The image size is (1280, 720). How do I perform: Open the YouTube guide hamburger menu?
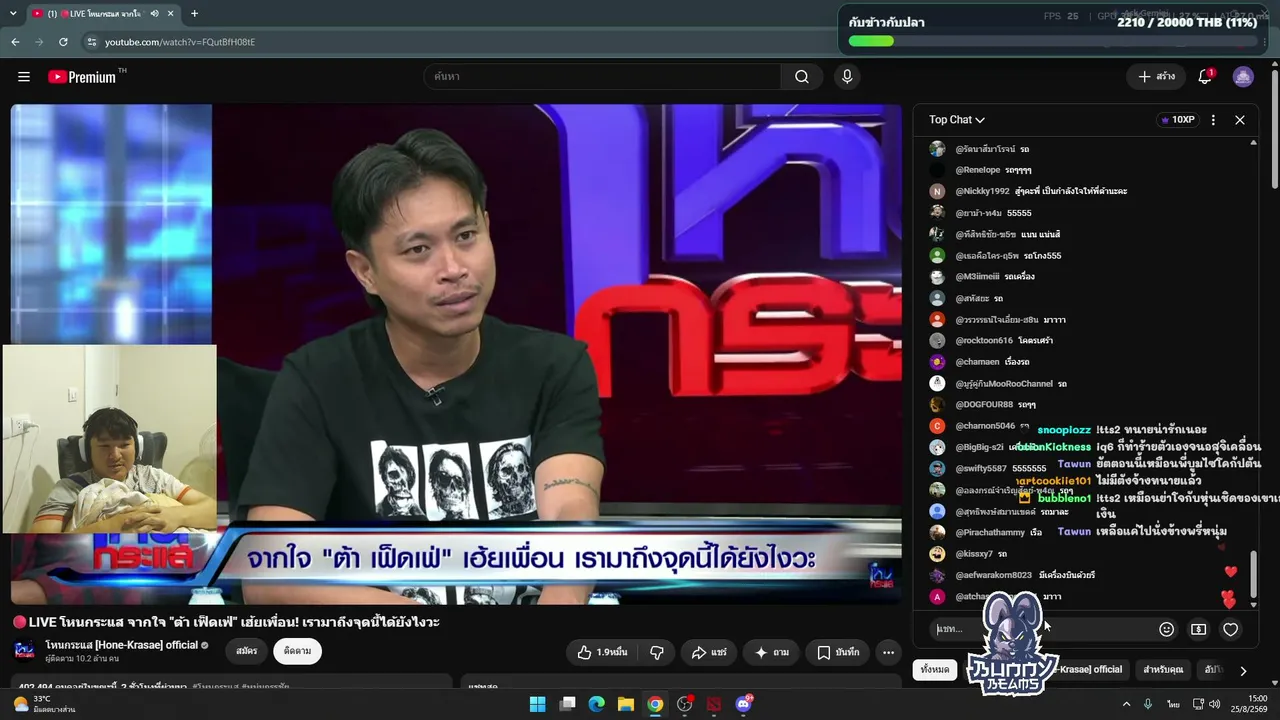point(24,77)
